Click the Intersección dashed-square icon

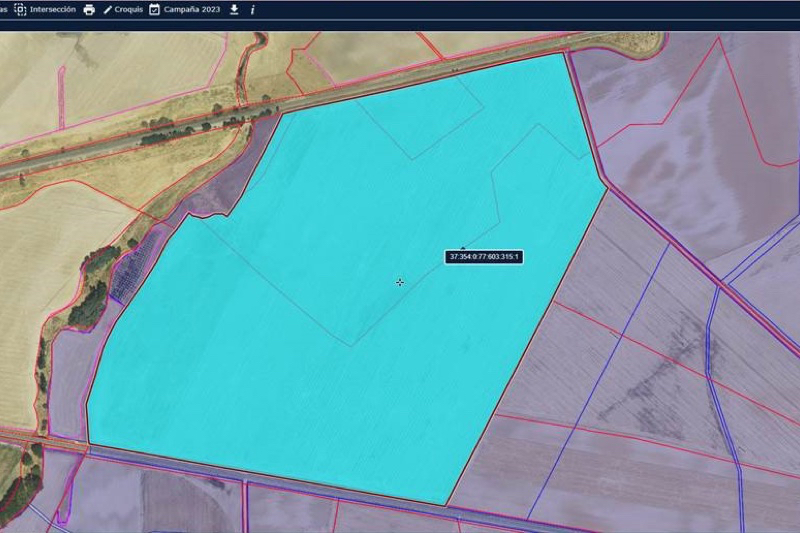pos(20,9)
